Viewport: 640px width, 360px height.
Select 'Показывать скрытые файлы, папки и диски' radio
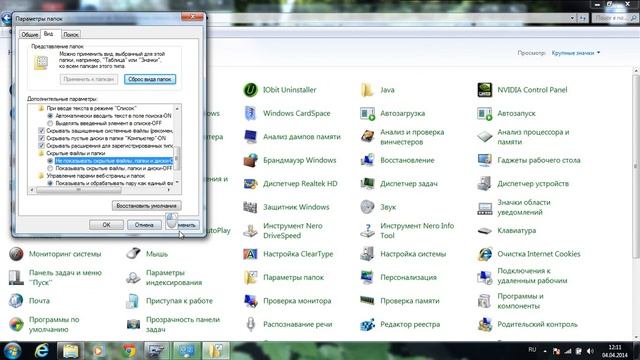click(50, 168)
